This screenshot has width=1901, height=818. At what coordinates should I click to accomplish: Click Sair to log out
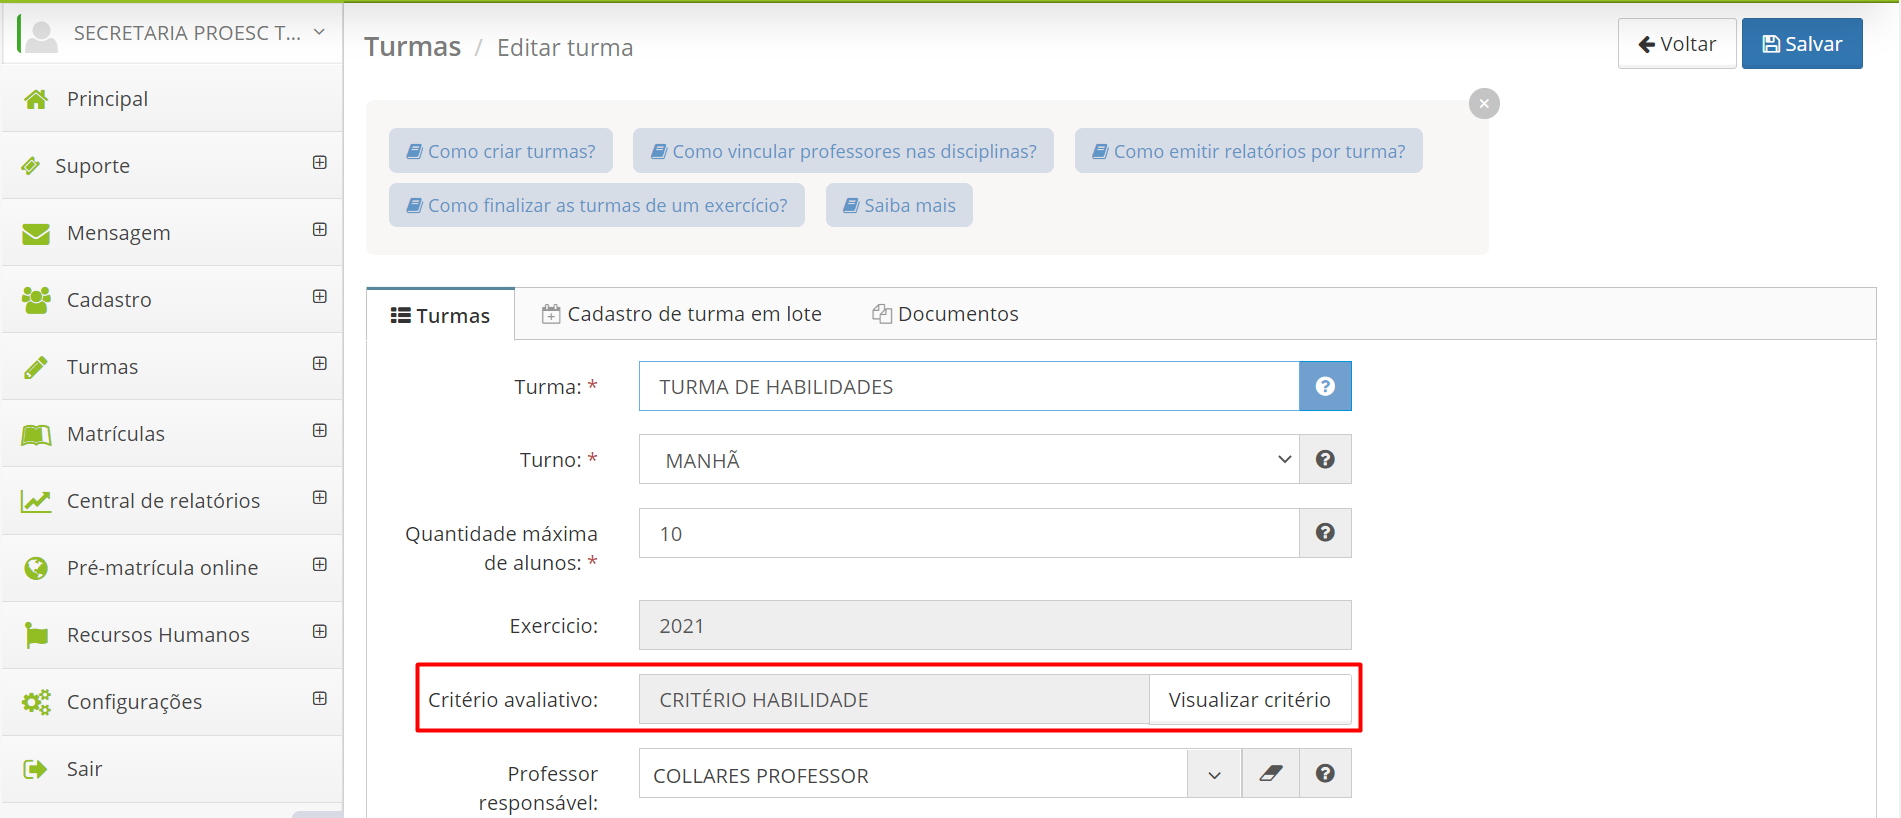84,769
